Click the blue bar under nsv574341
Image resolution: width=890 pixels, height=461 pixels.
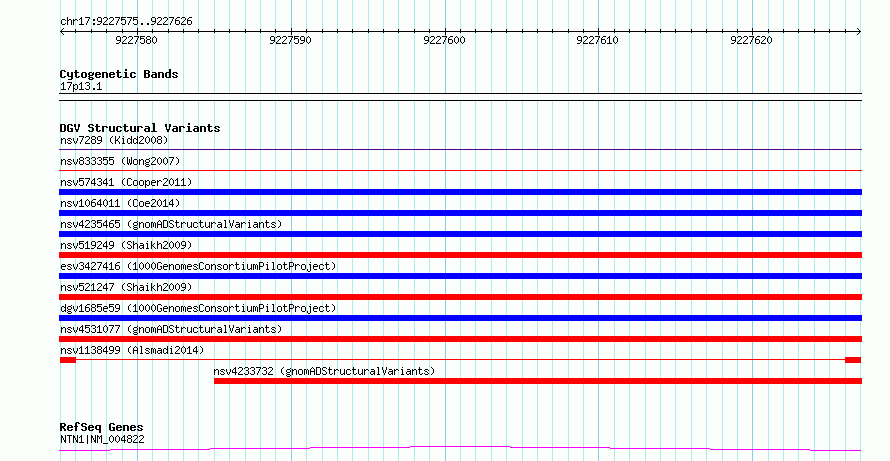pyautogui.click(x=460, y=192)
